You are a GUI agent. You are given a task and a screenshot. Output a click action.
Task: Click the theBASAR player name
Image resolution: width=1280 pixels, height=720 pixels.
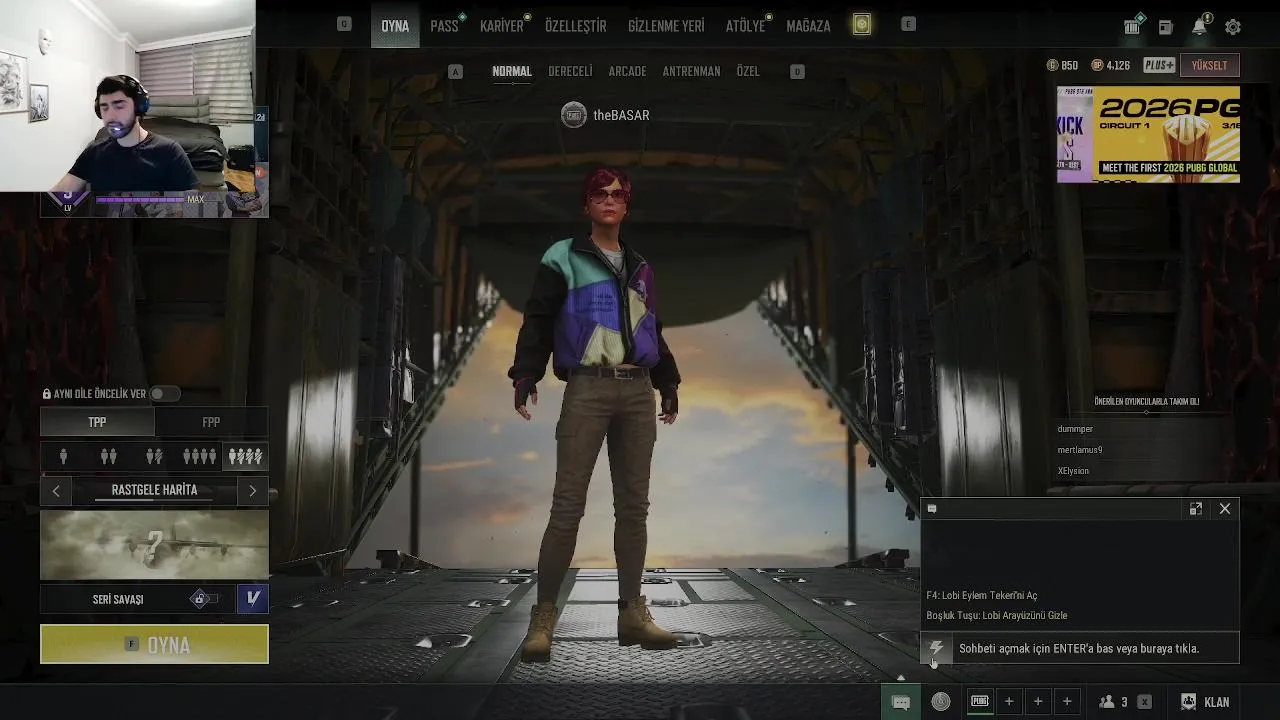point(621,115)
